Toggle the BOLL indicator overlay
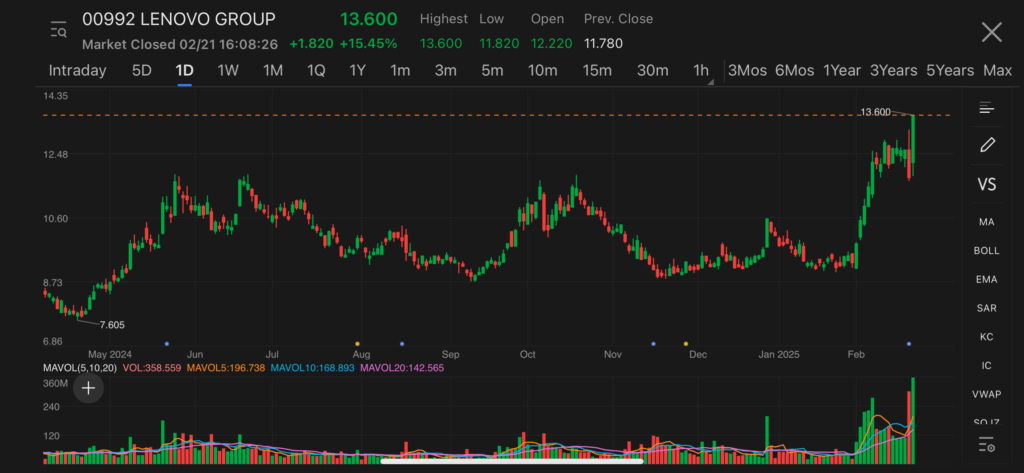This screenshot has height=473, width=1024. pyautogui.click(x=987, y=250)
